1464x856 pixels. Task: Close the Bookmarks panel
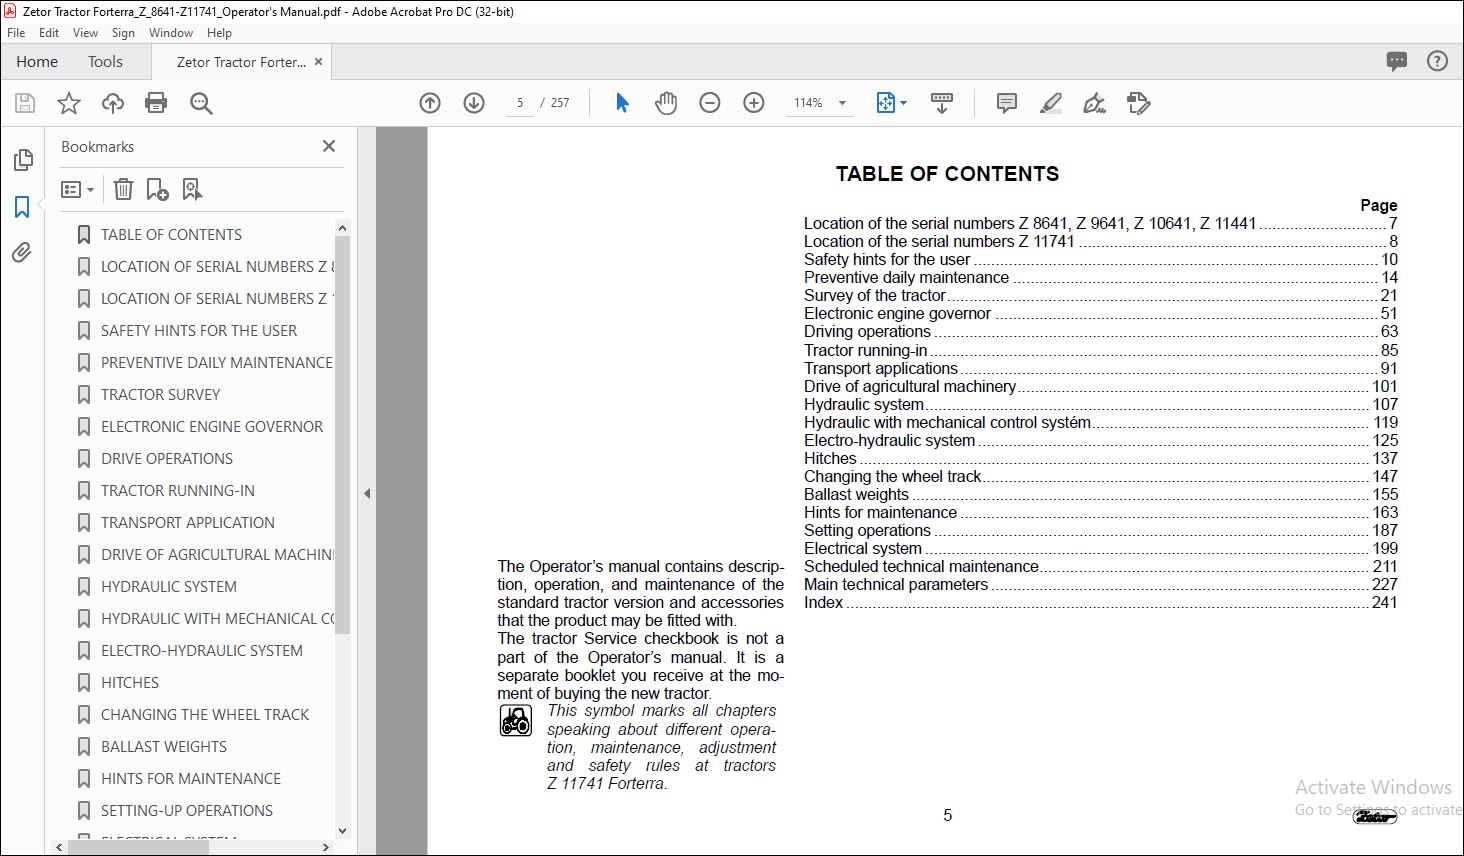(x=329, y=146)
